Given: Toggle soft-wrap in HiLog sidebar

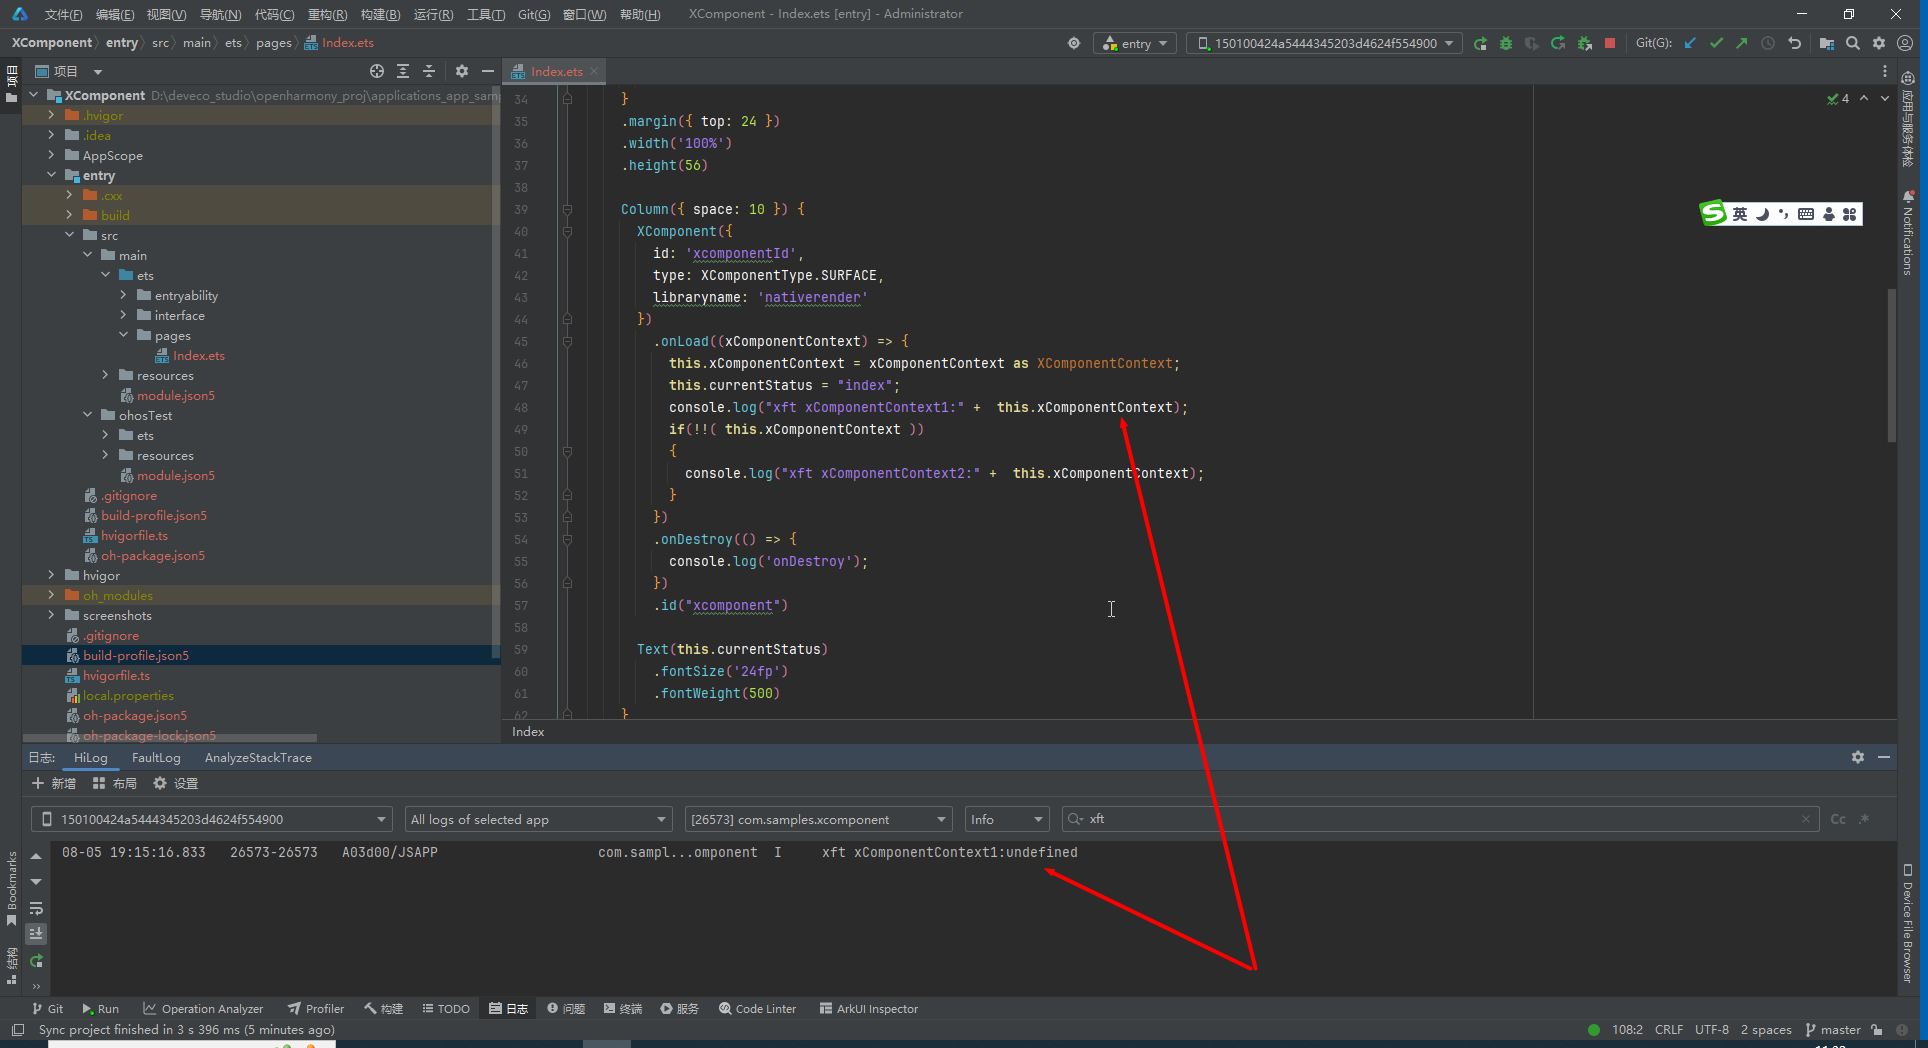Looking at the screenshot, I should pyautogui.click(x=36, y=908).
